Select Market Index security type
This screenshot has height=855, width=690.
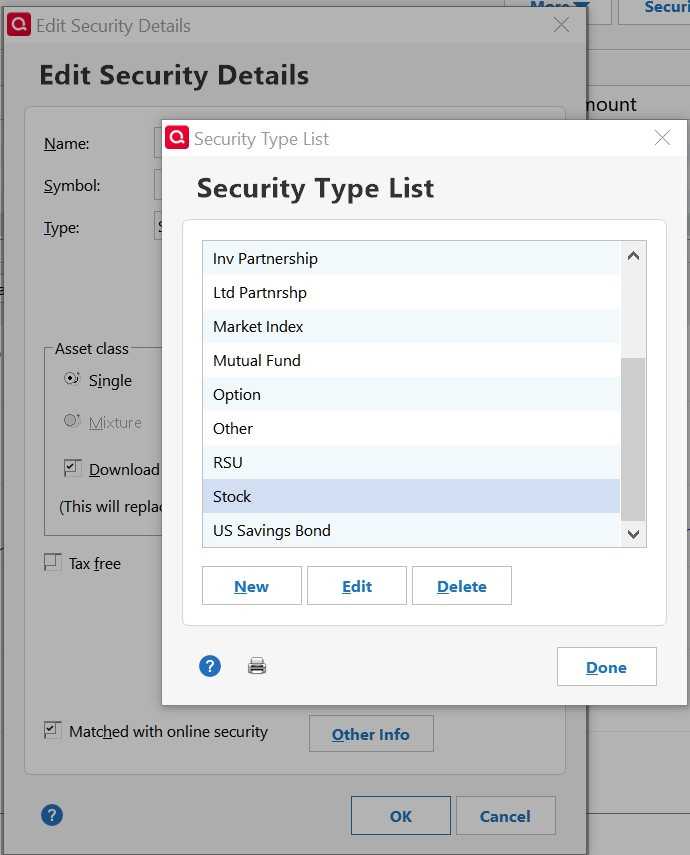tap(258, 326)
